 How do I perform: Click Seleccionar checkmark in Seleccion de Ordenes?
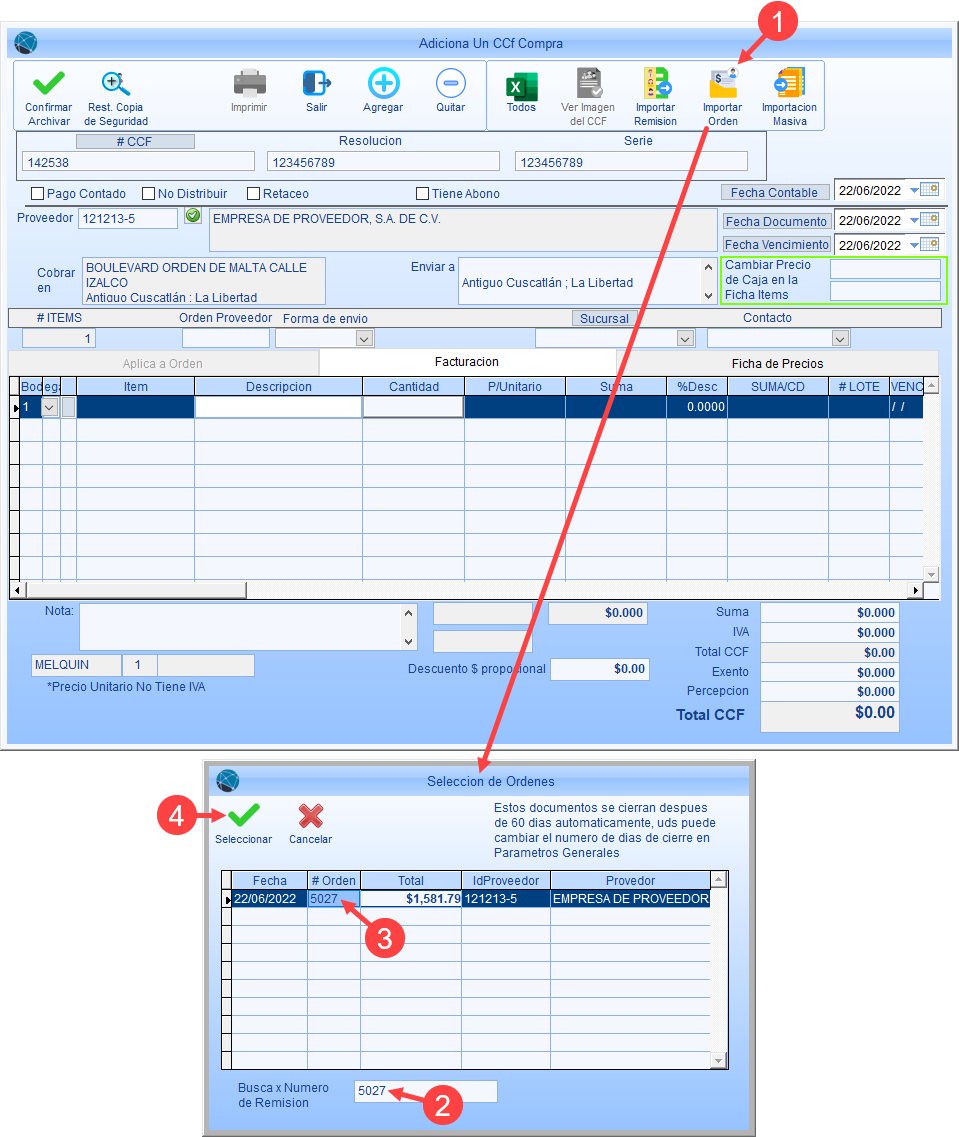tap(244, 816)
